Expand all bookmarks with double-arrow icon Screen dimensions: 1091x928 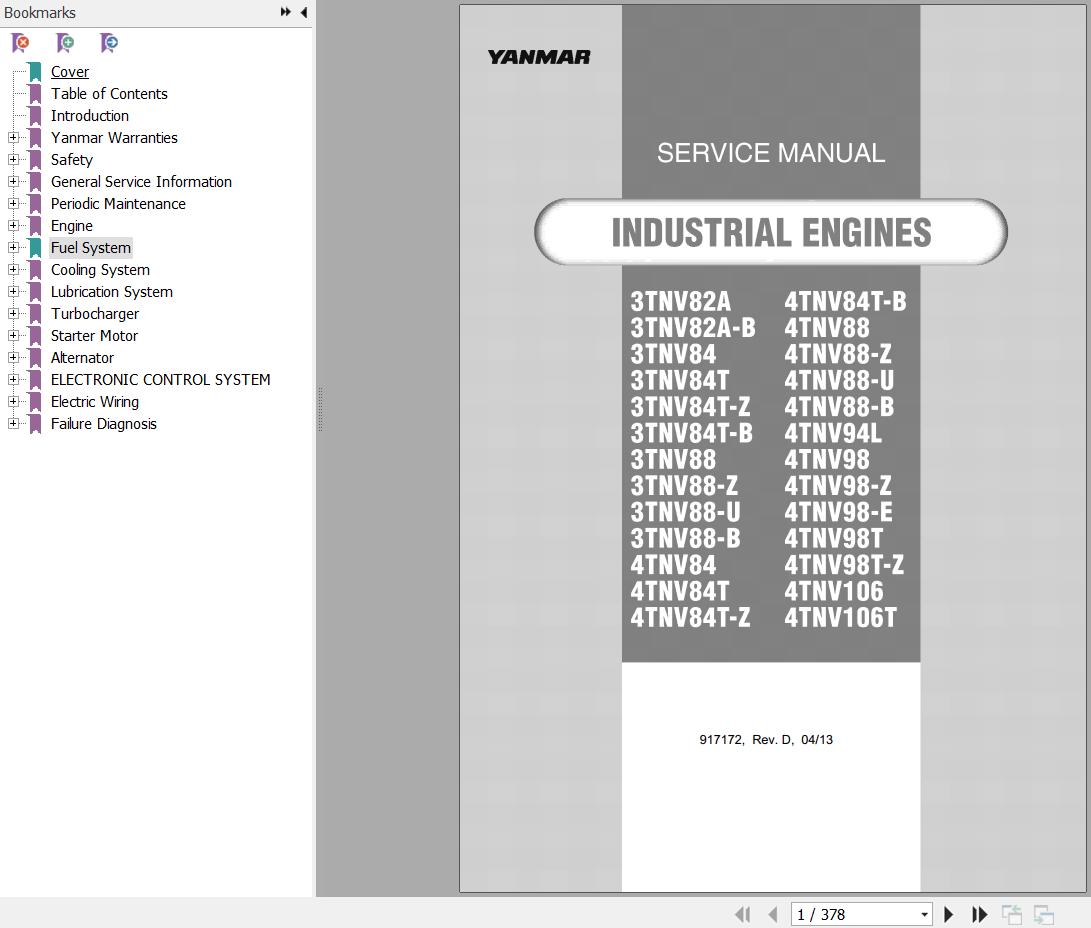(x=285, y=12)
